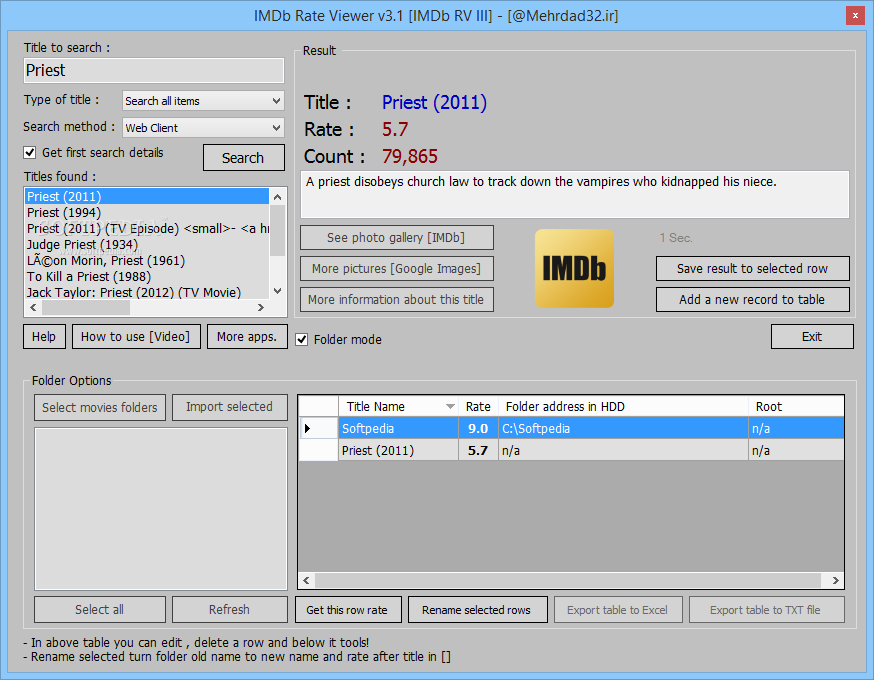The image size is (874, 680).
Task: Click titles list scroll up arrow
Action: pos(278,197)
